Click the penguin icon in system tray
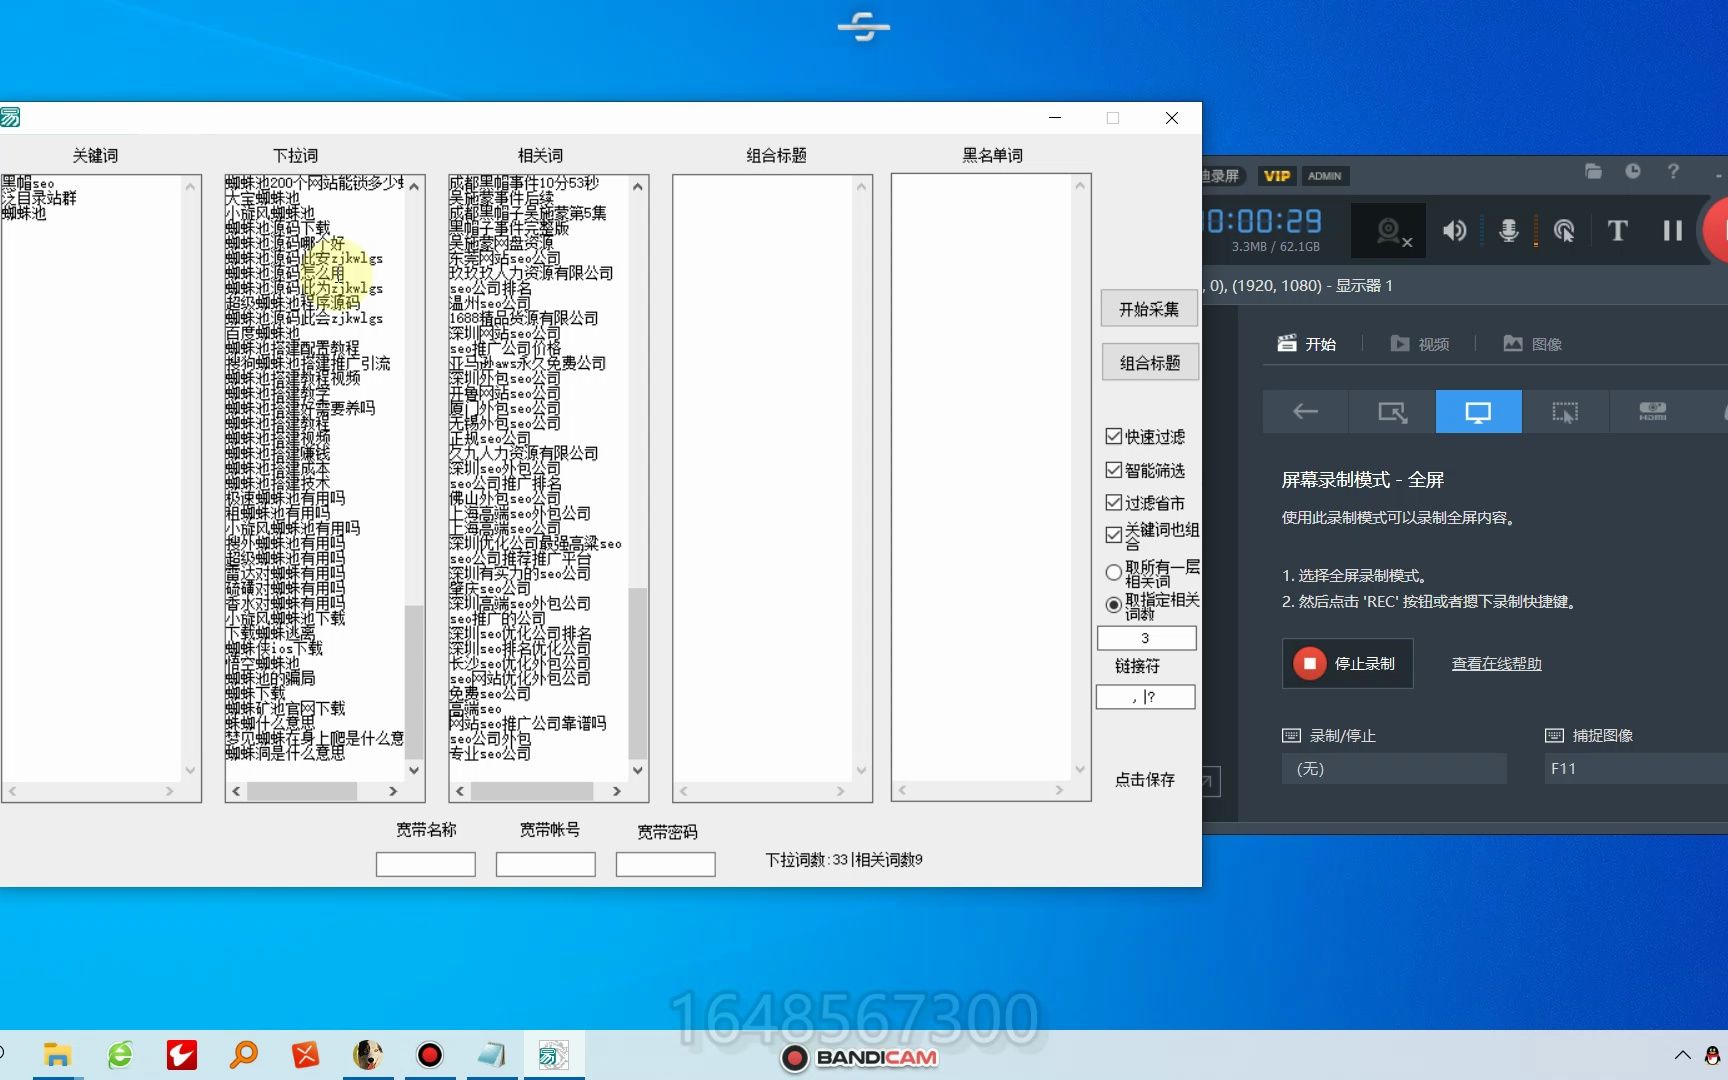Screen dimensions: 1728x1080 1714,1055
